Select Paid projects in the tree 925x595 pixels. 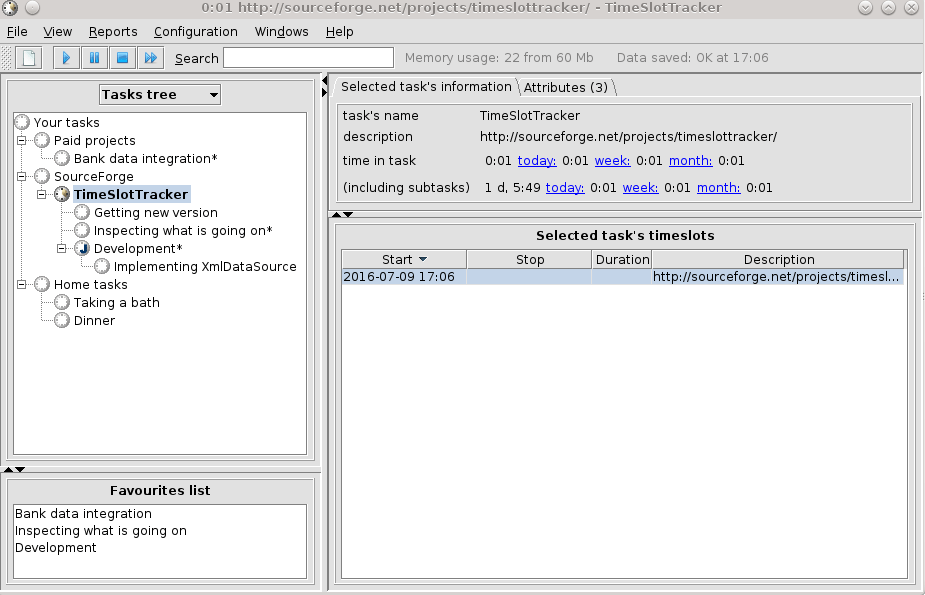coord(94,140)
